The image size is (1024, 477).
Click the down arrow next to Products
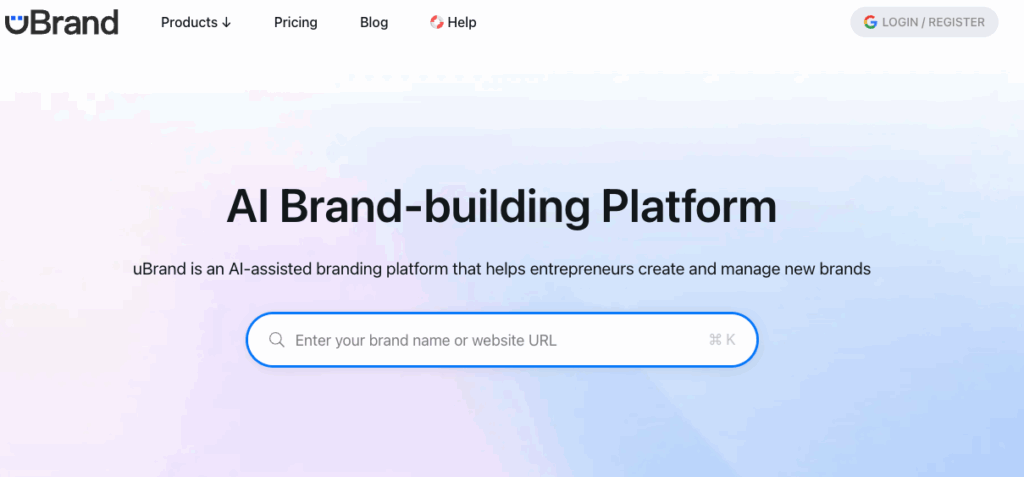click(227, 23)
